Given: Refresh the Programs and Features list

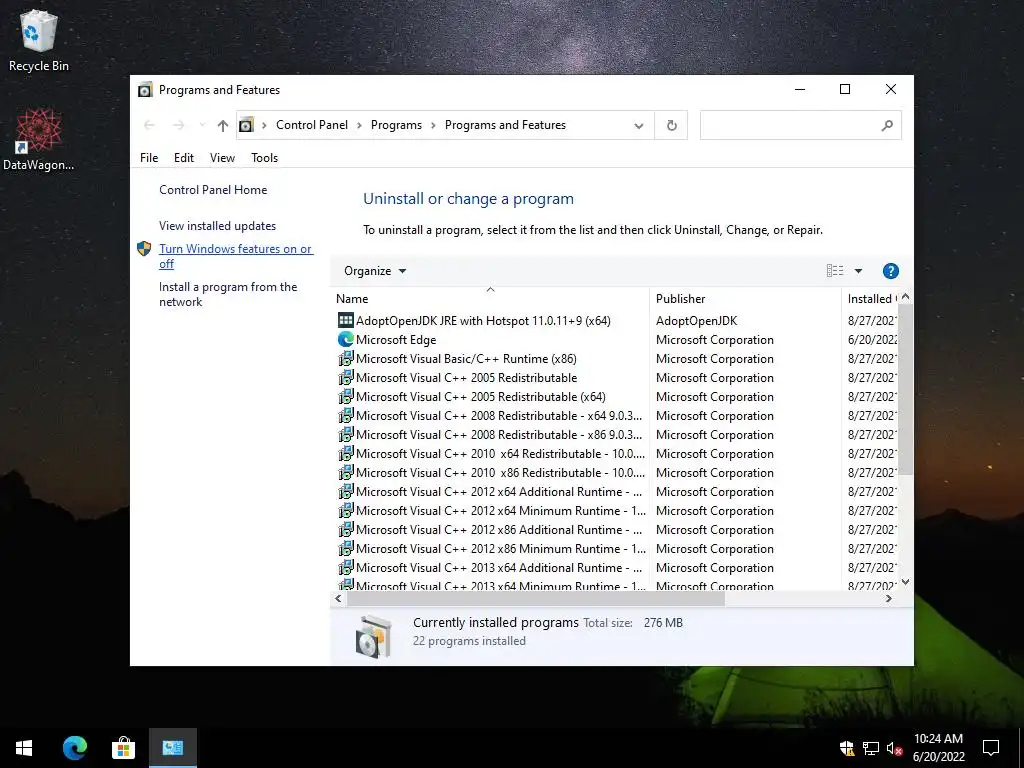Looking at the screenshot, I should (x=671, y=125).
